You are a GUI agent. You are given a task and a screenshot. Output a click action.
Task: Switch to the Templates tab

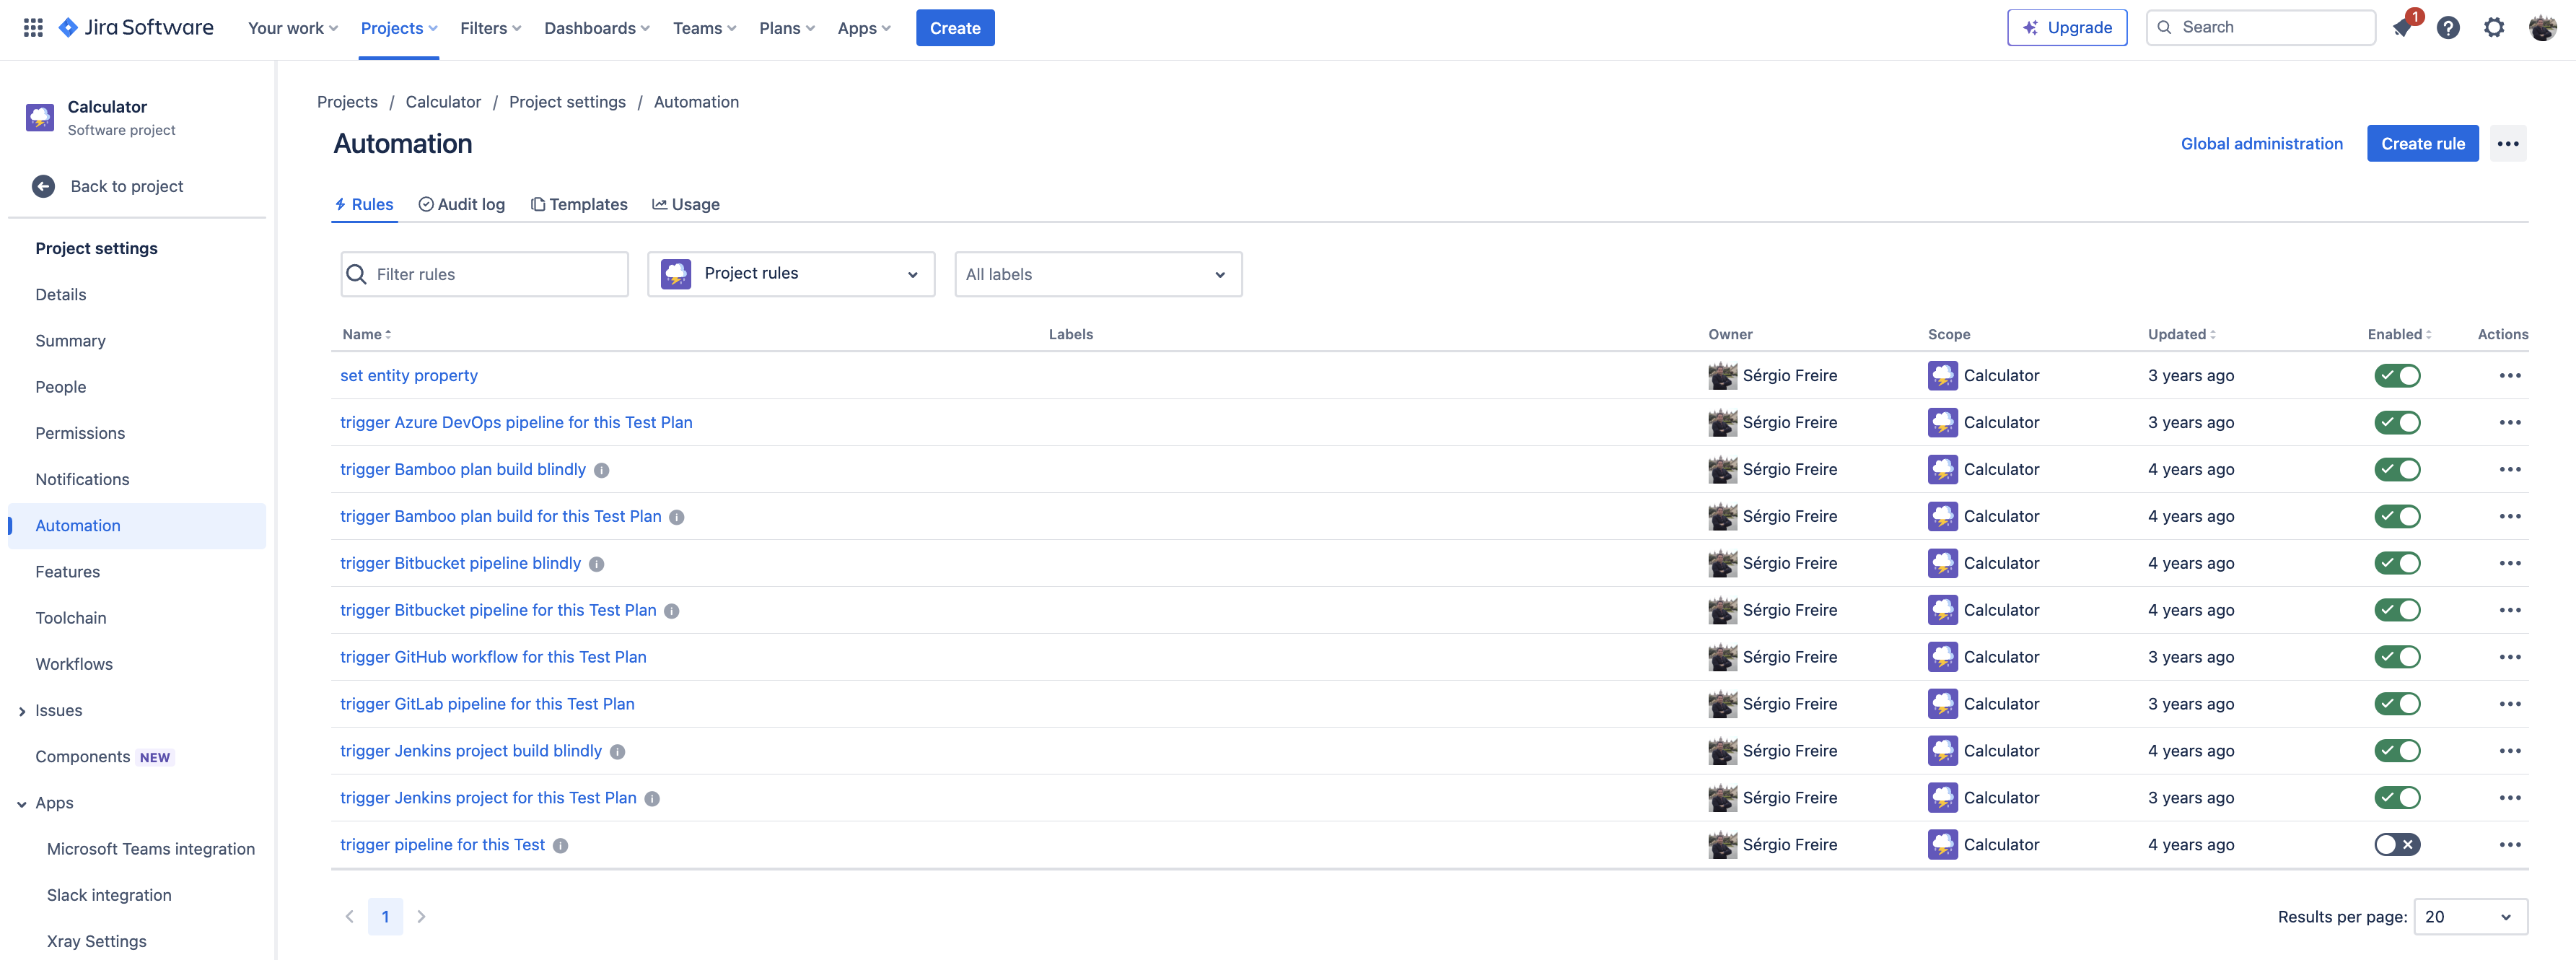pos(579,205)
